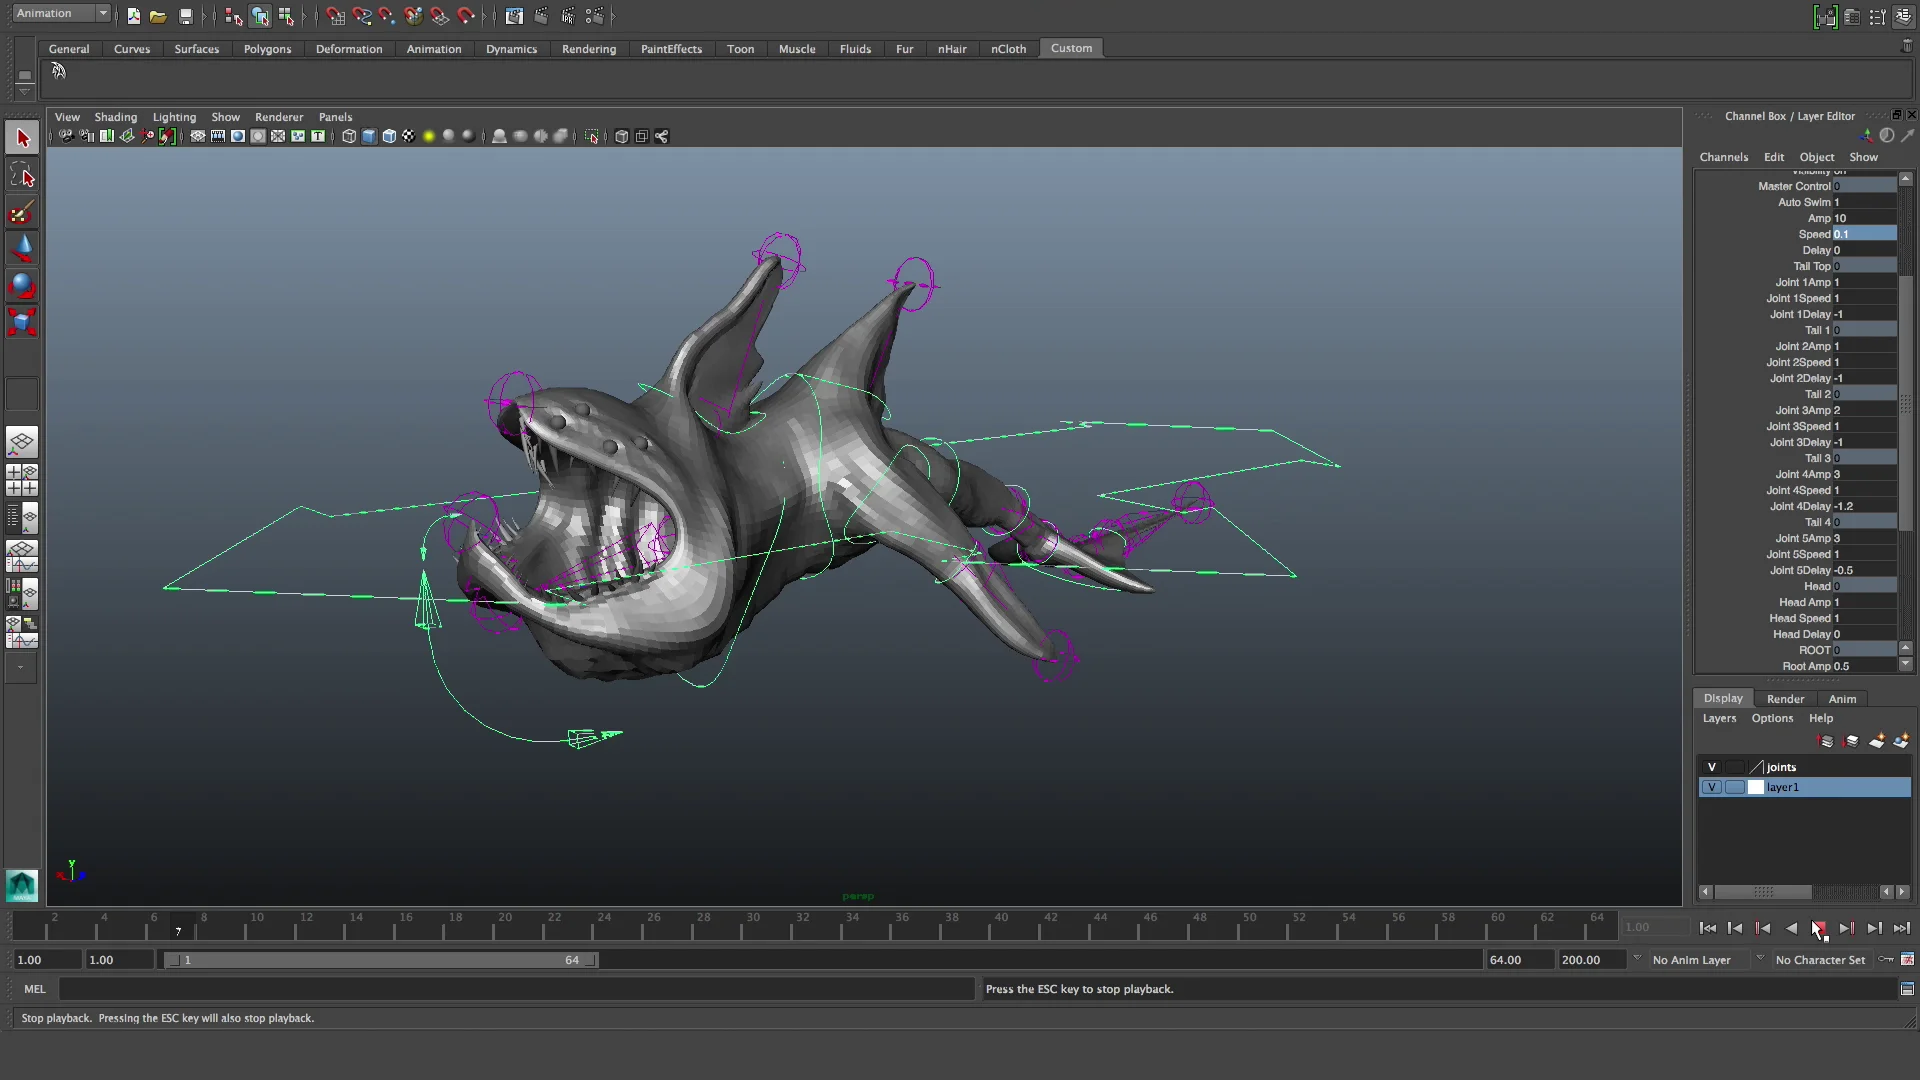Select the arrow Select tool
This screenshot has height=1080, width=1920.
pyautogui.click(x=22, y=138)
